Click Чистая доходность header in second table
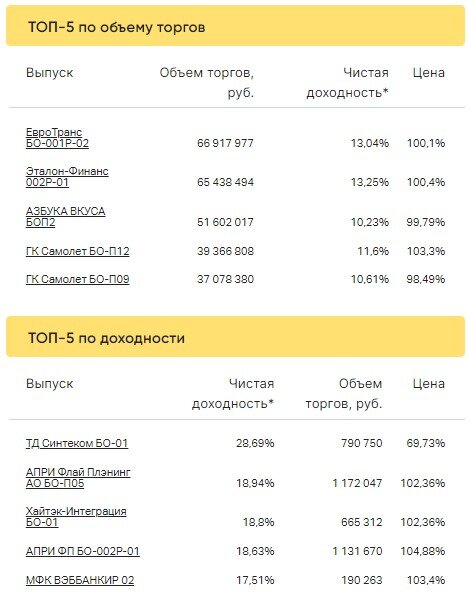Viewport: 468px width, 597px height. pos(233,393)
